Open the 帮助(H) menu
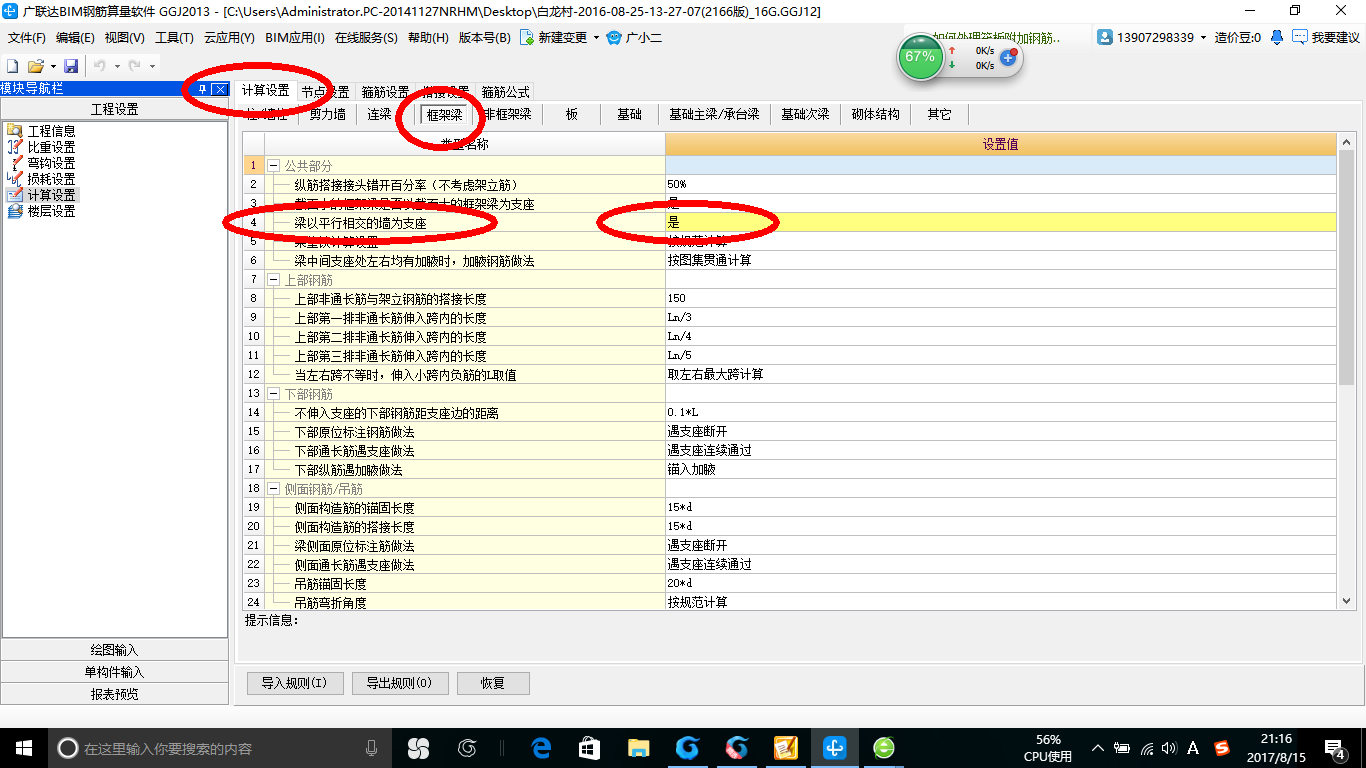The width and height of the screenshot is (1366, 768). point(428,38)
